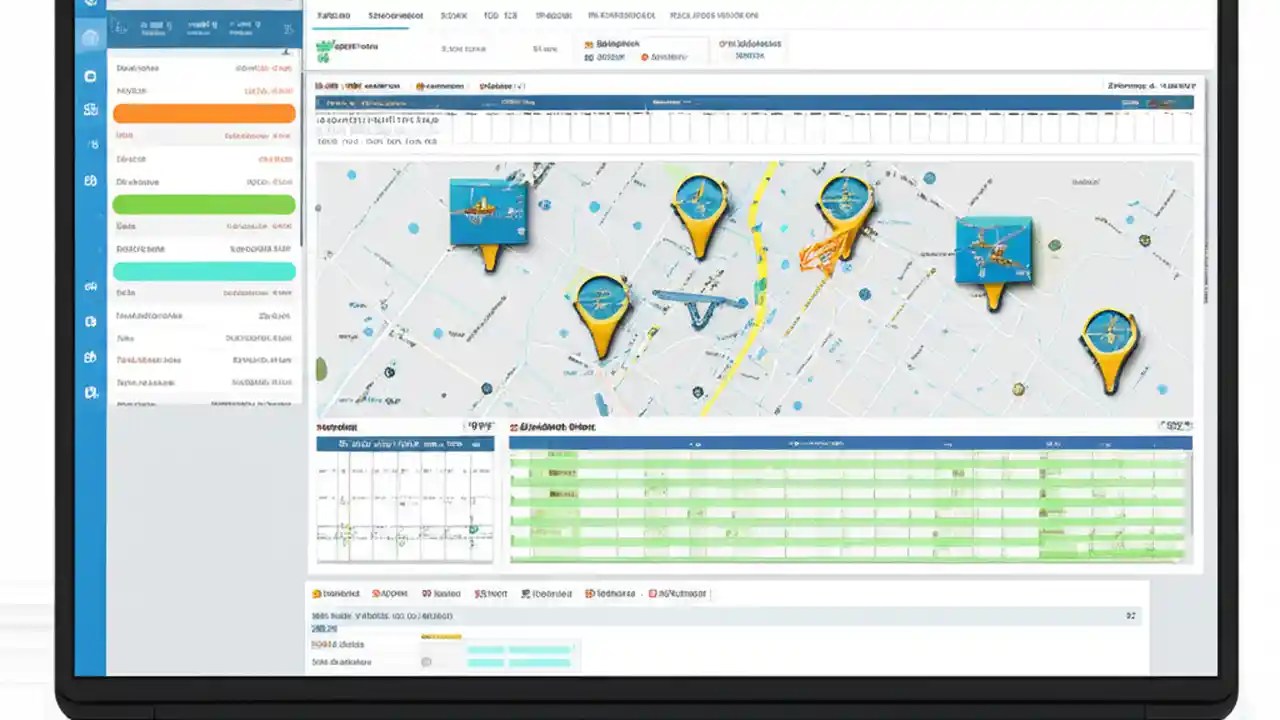Toggle the checkbox beside the bottom status row
Screen dimensions: 1280x720
(x=426, y=661)
